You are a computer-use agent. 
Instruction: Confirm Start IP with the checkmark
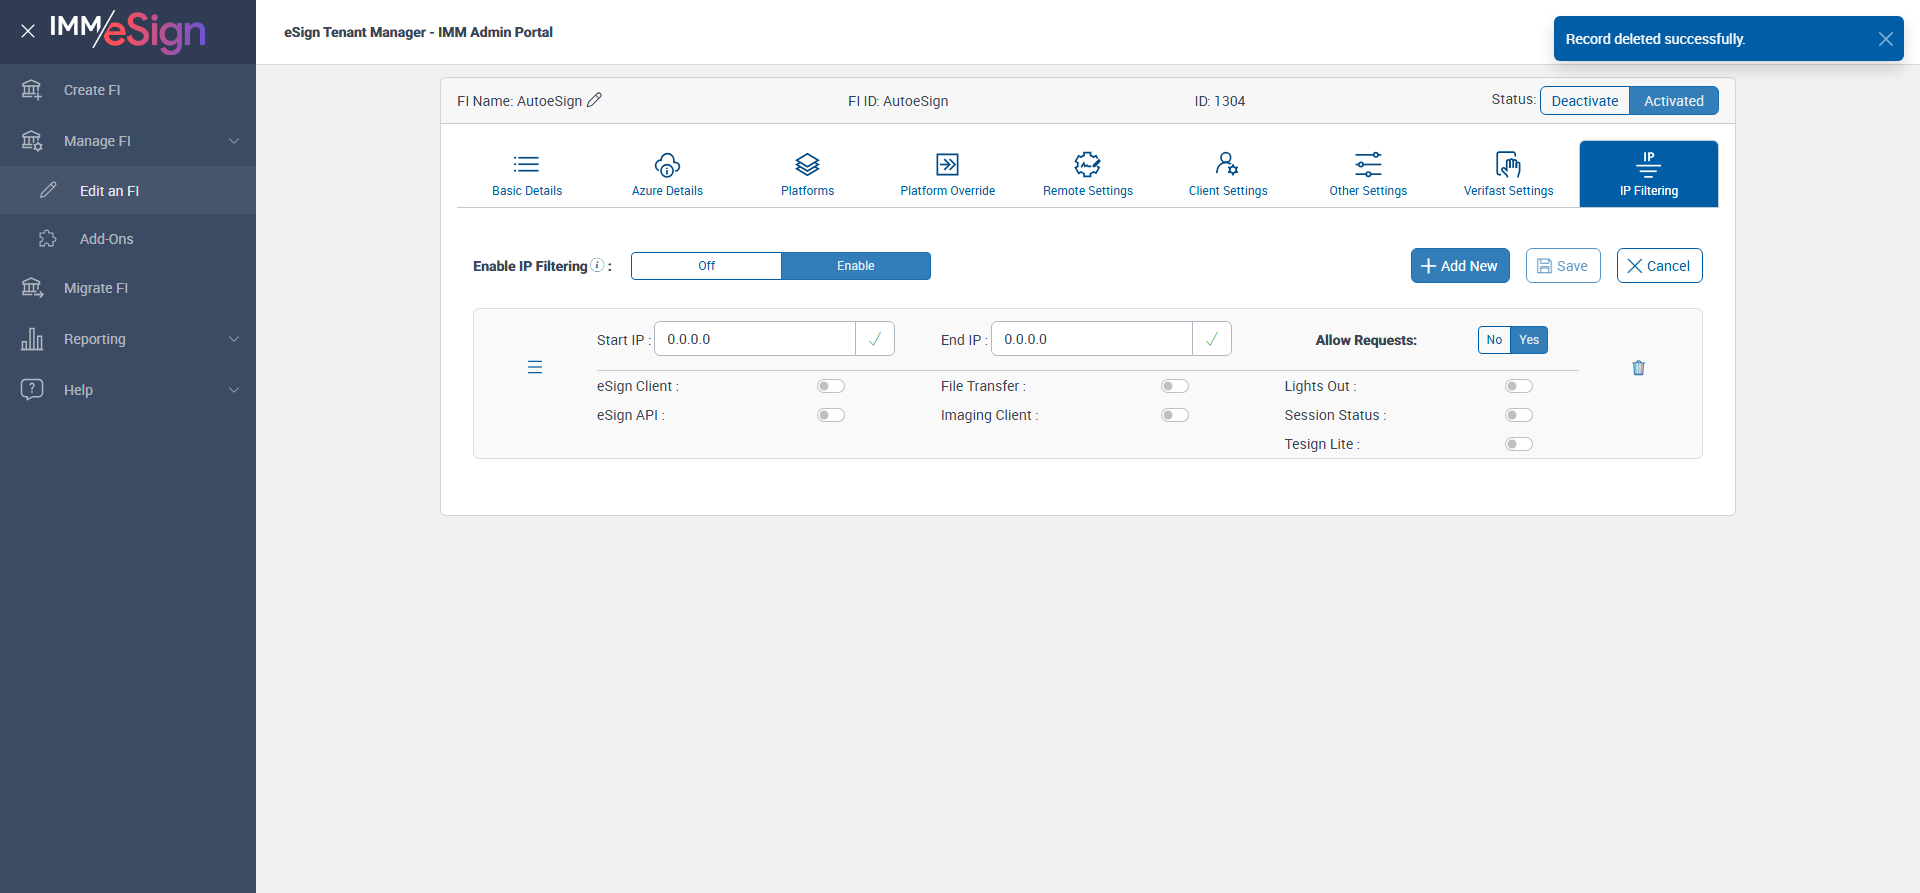coord(875,339)
